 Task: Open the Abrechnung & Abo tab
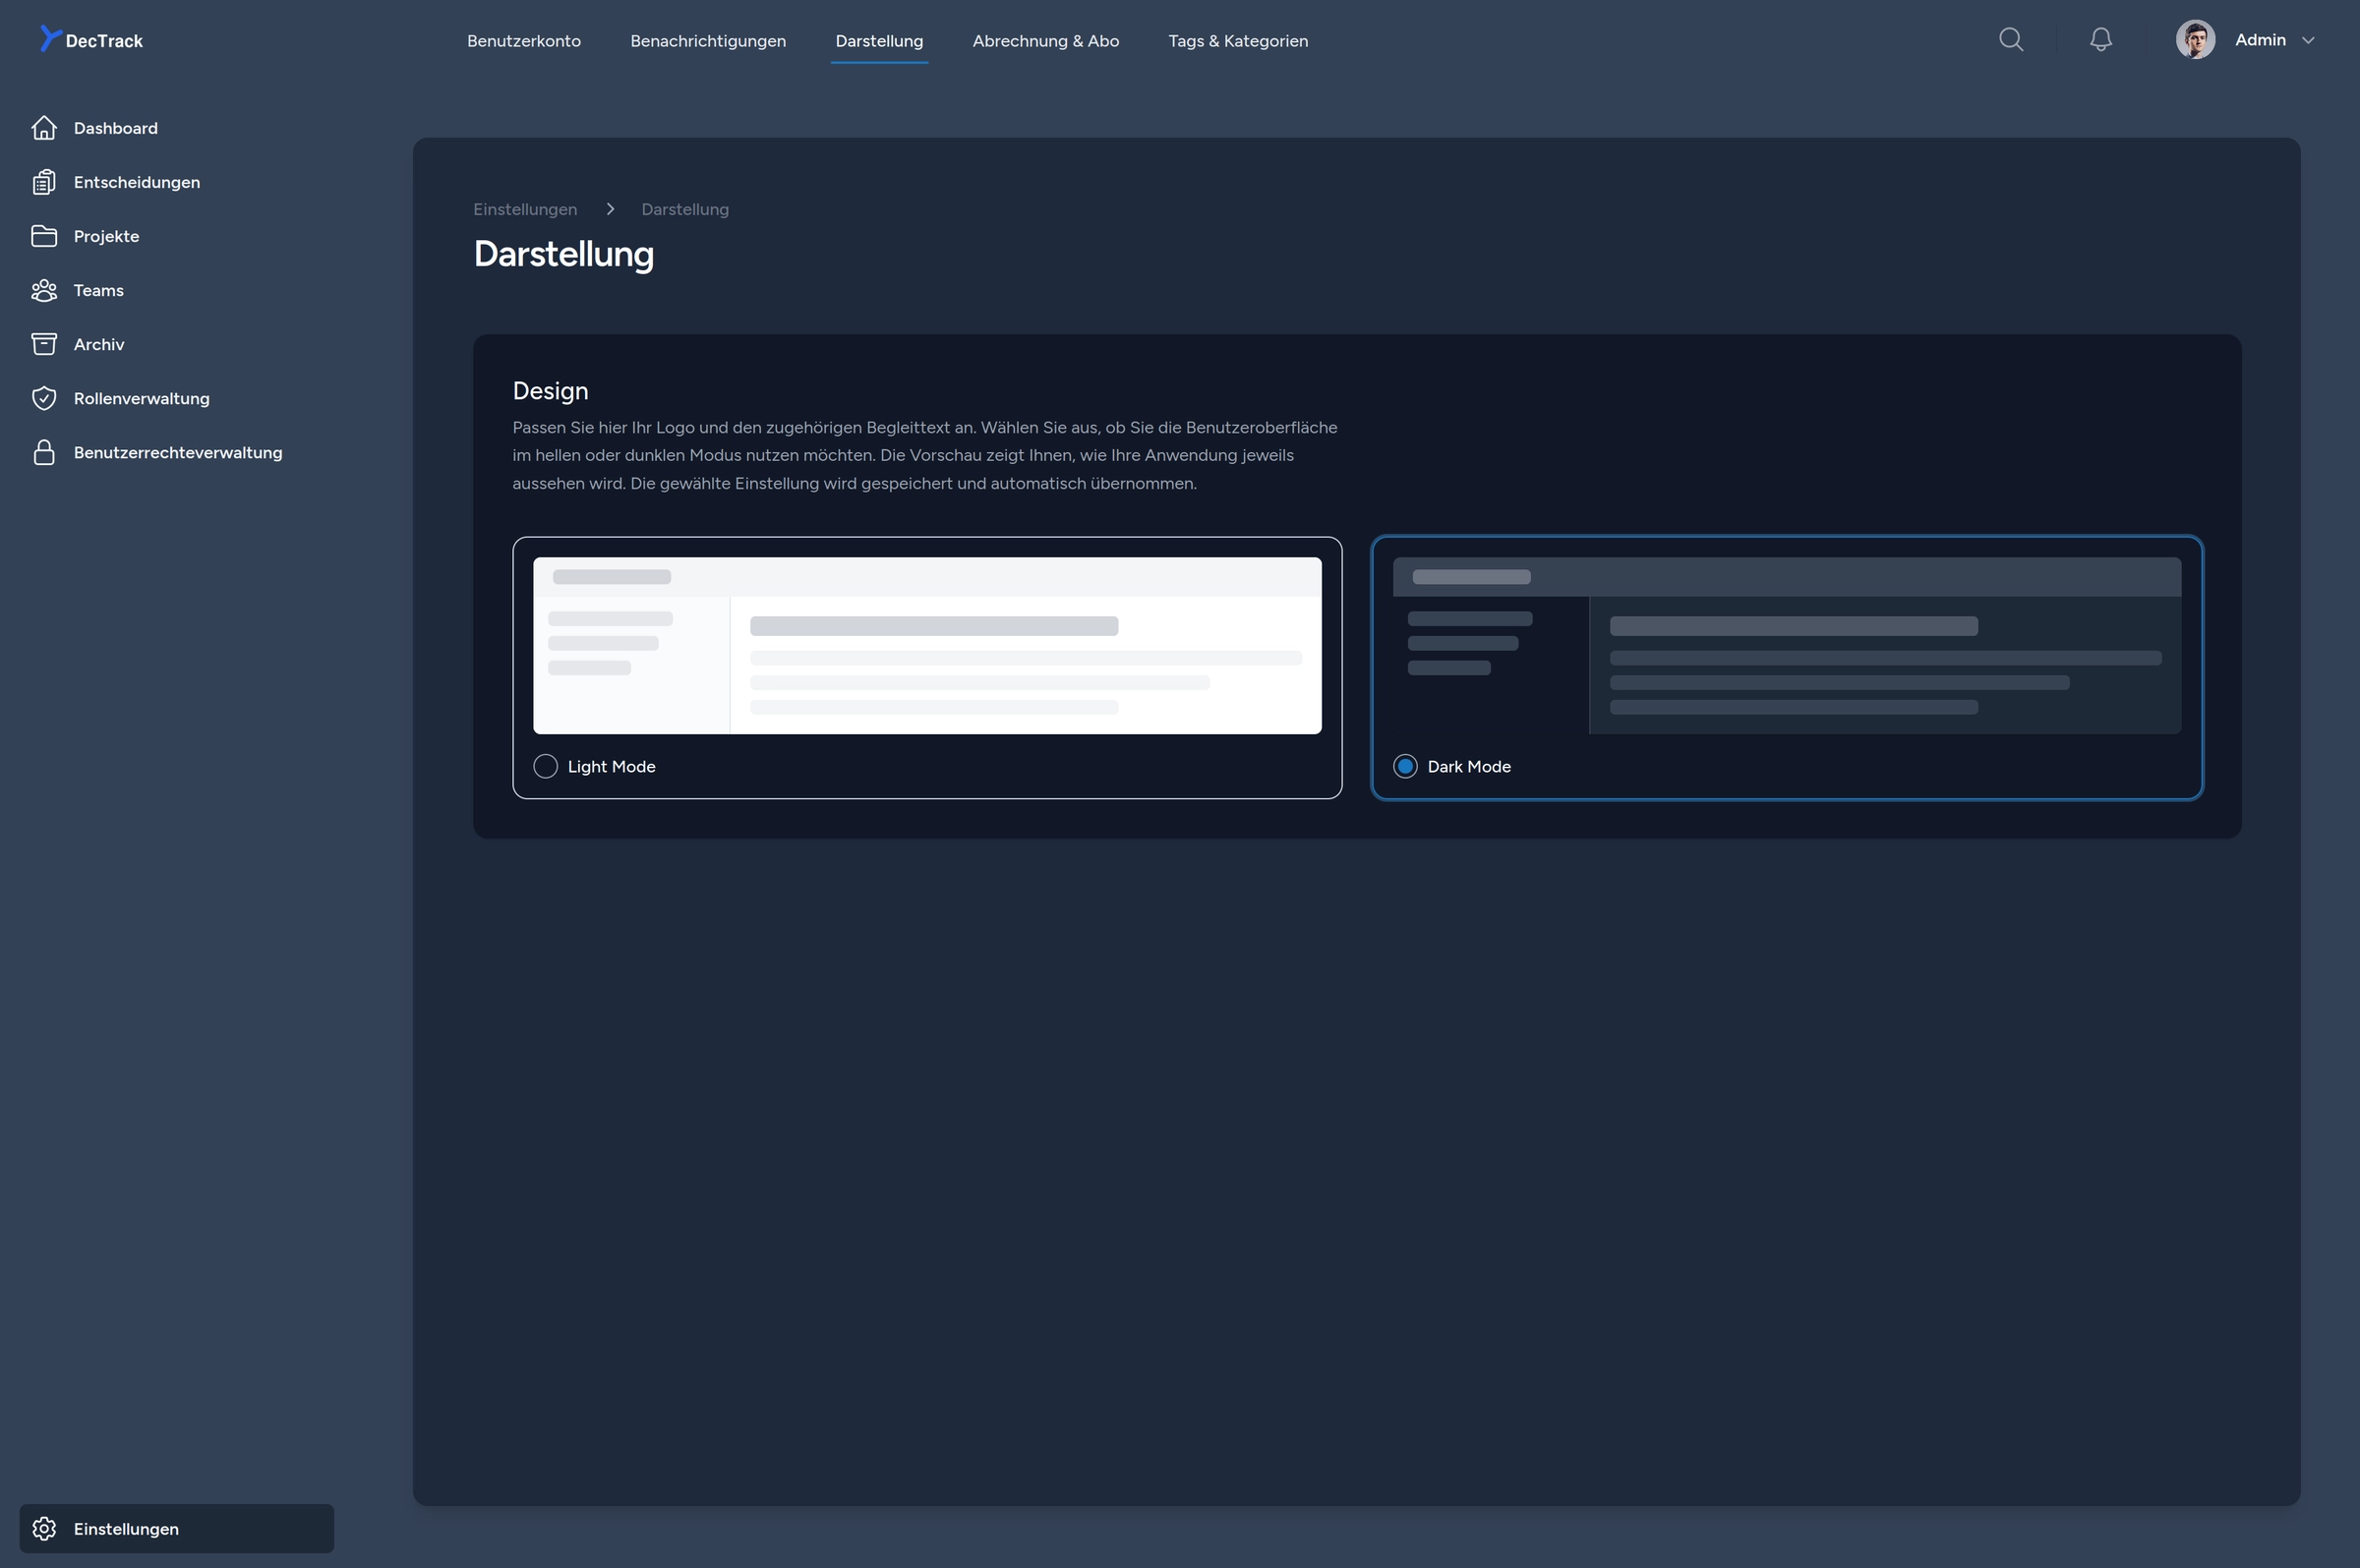click(1045, 41)
